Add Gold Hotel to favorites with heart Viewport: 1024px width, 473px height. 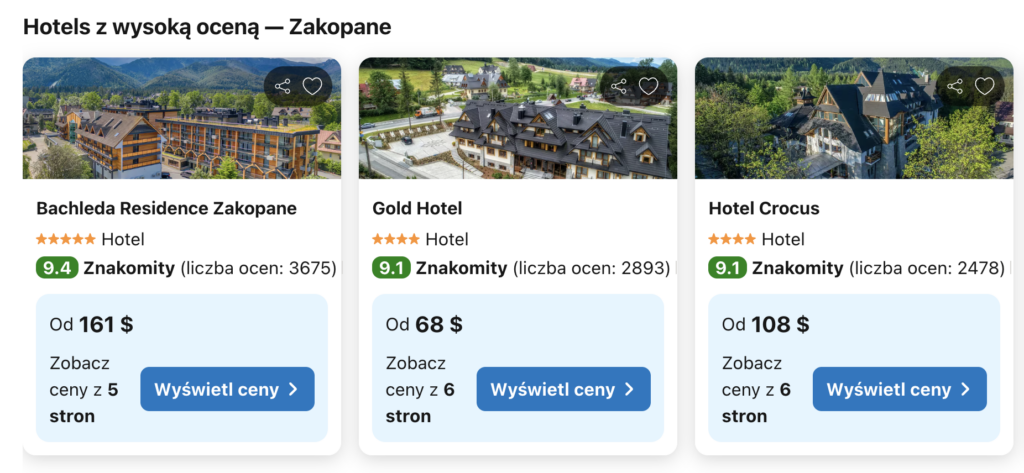point(648,86)
